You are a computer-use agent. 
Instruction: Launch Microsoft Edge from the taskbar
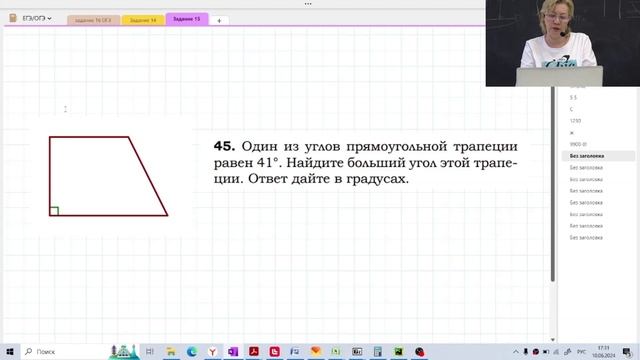(192, 351)
